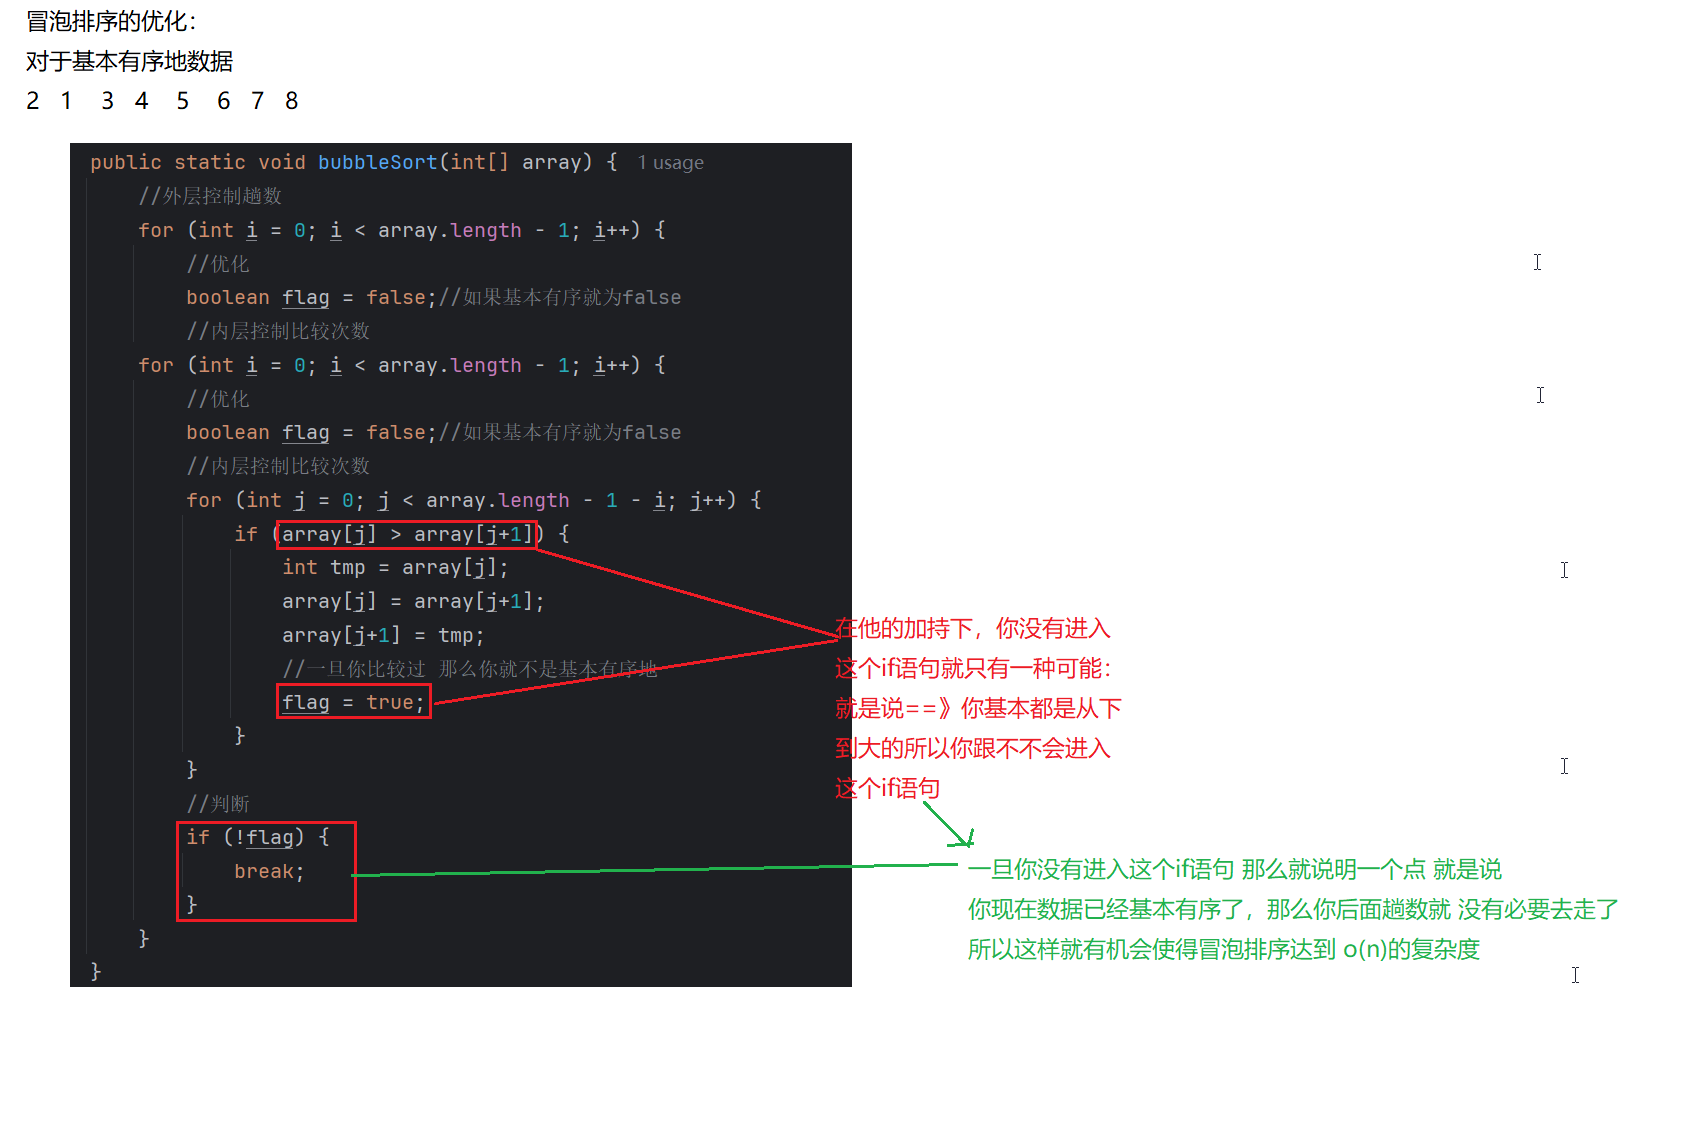Click the "break;" statement
1700x1137 pixels.
coord(269,871)
